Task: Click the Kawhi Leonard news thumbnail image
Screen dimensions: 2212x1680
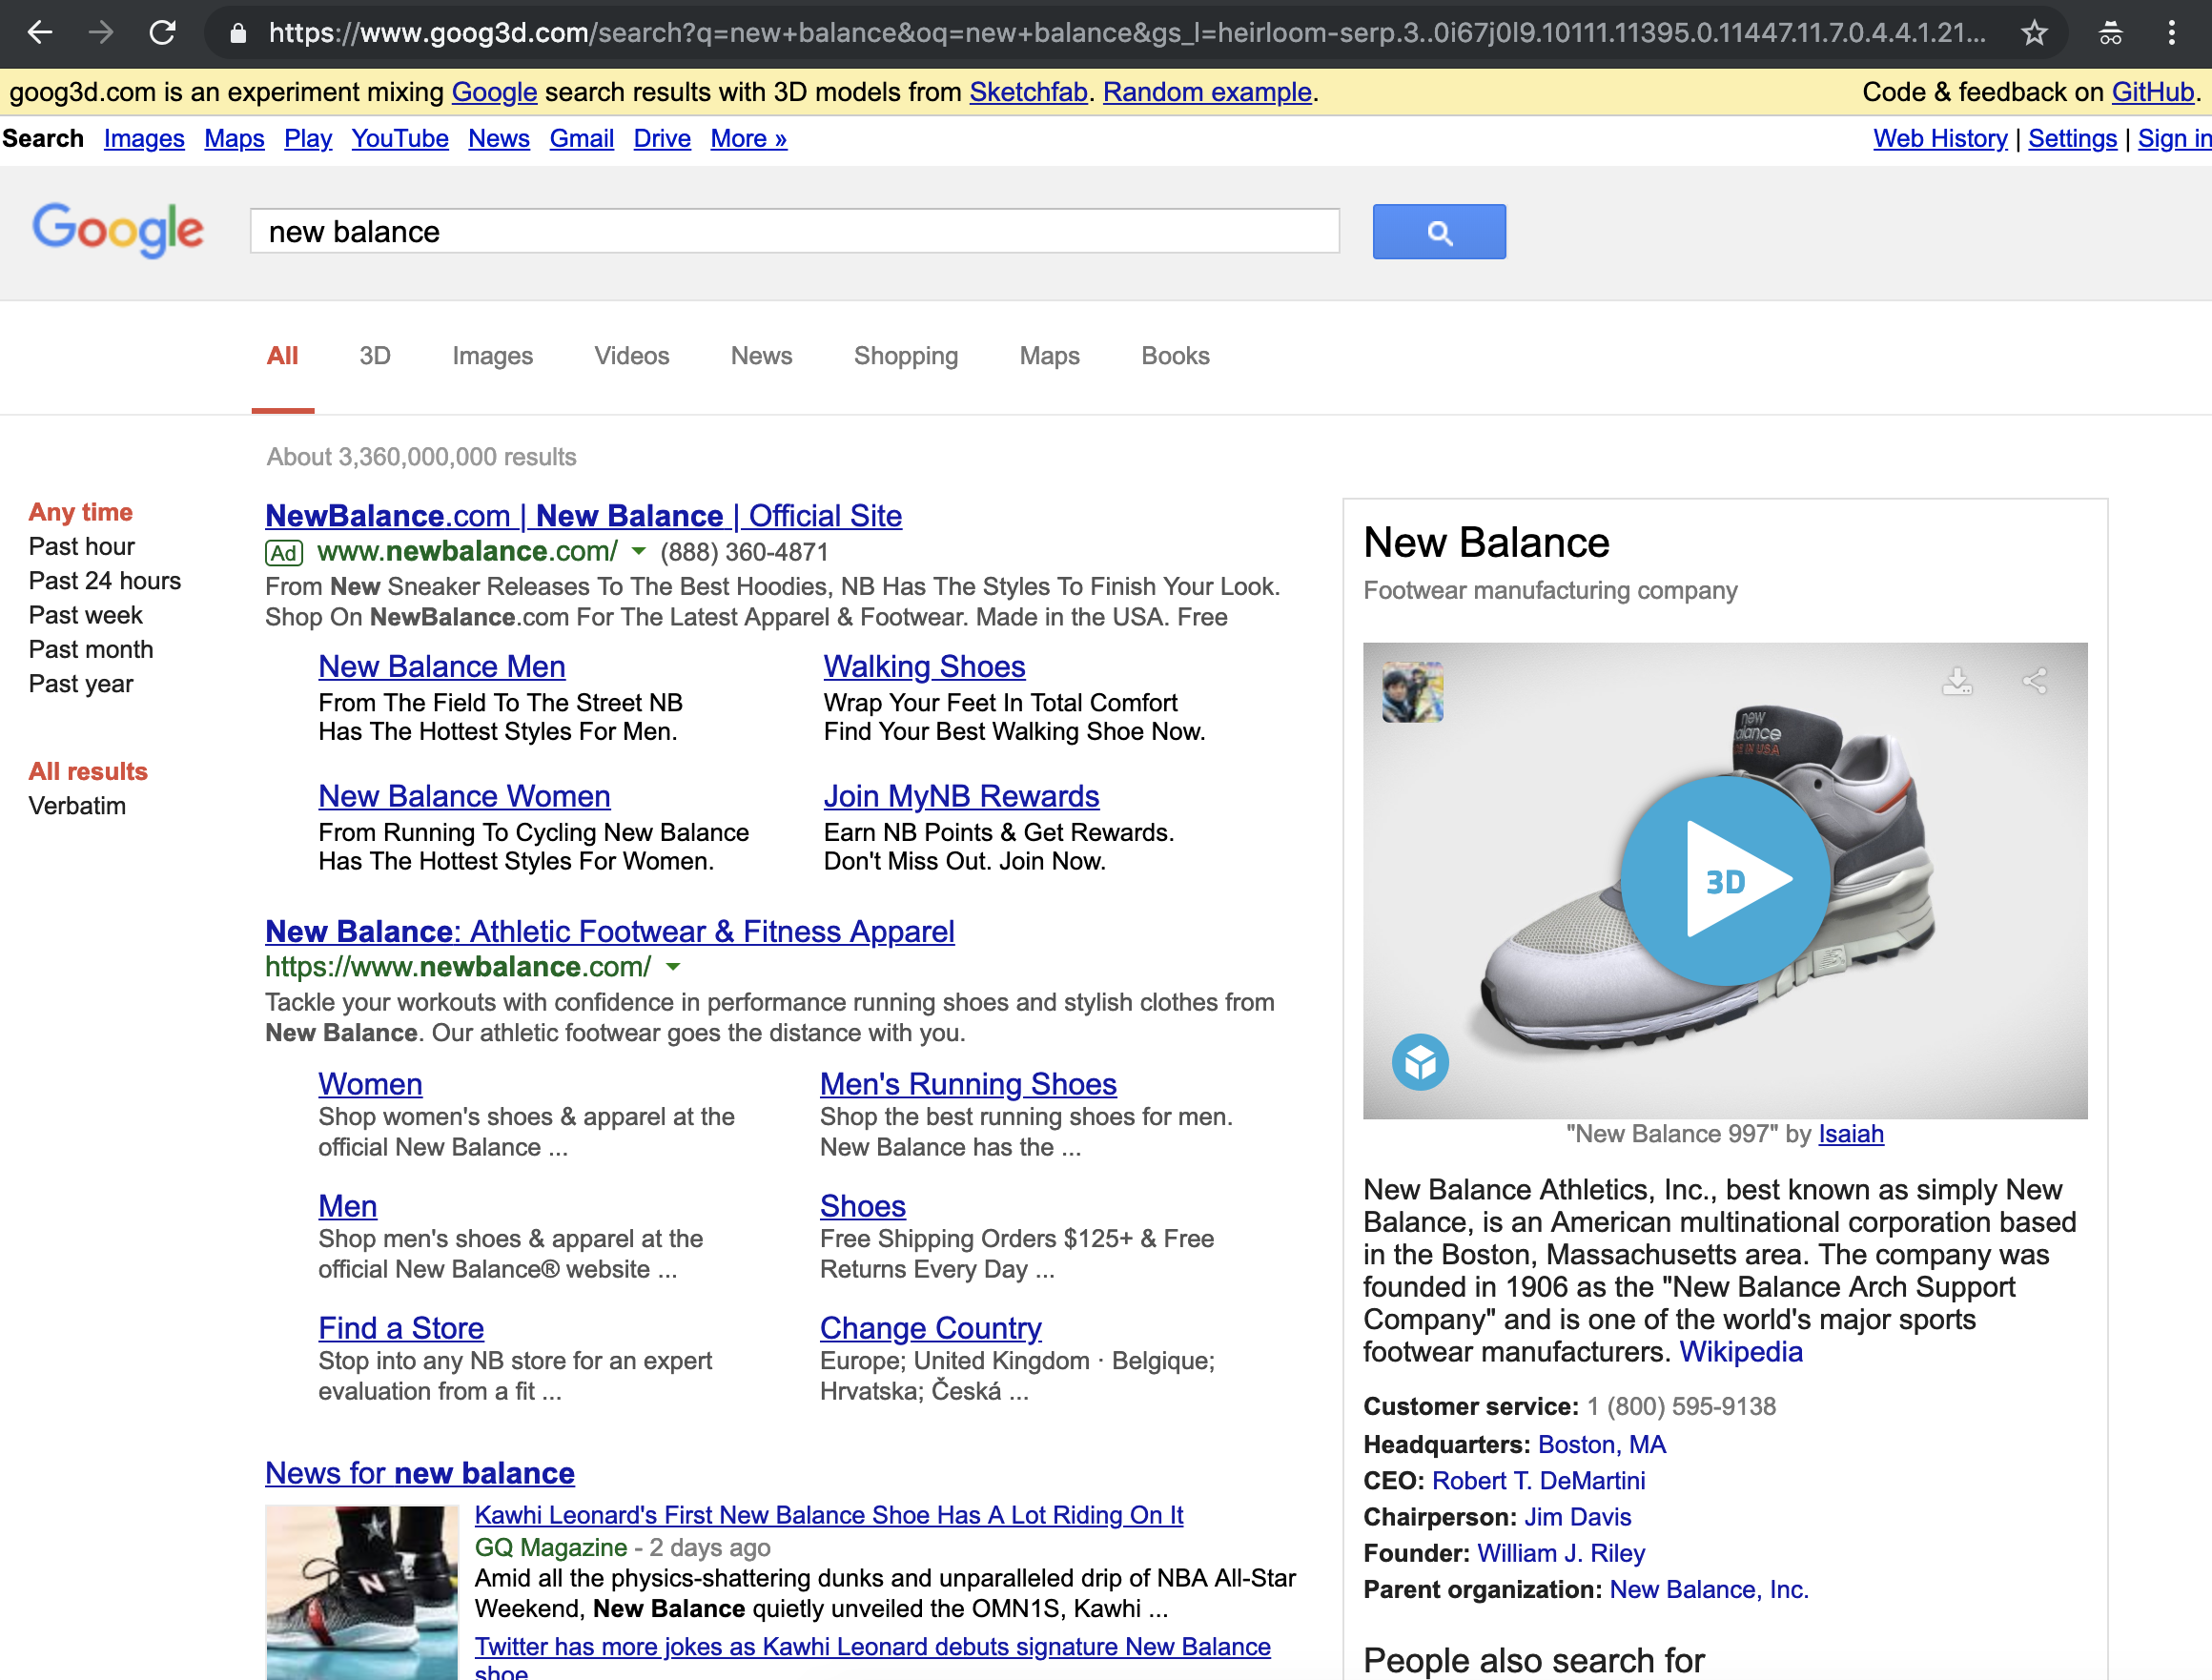Action: (361, 1593)
